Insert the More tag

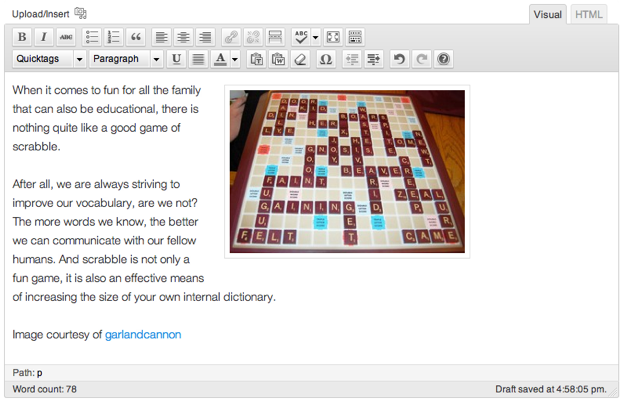275,37
